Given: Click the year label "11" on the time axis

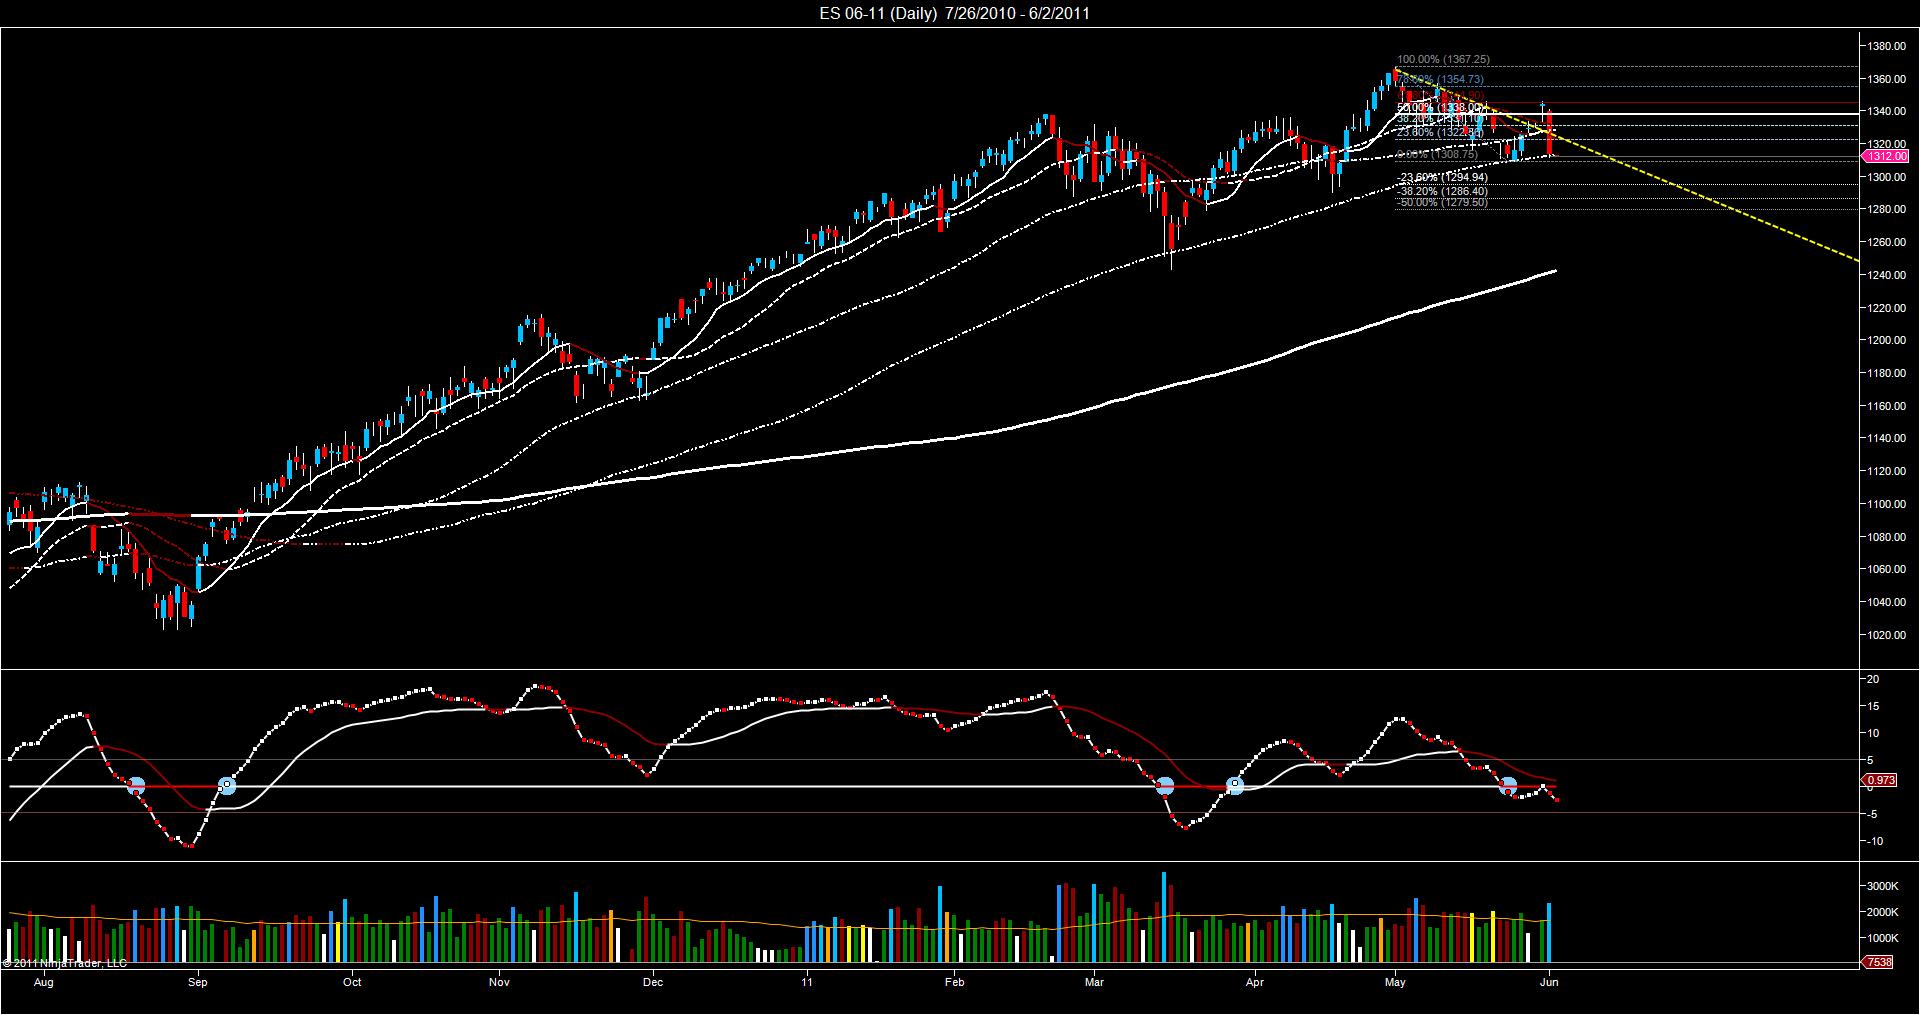Looking at the screenshot, I should point(807,983).
